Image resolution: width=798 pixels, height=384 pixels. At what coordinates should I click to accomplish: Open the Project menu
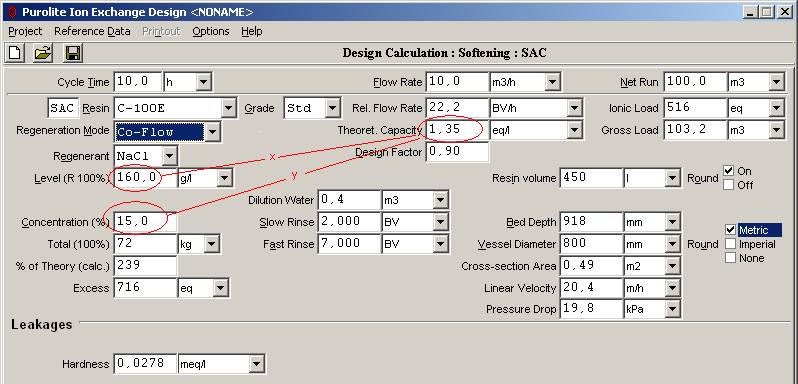coord(25,31)
